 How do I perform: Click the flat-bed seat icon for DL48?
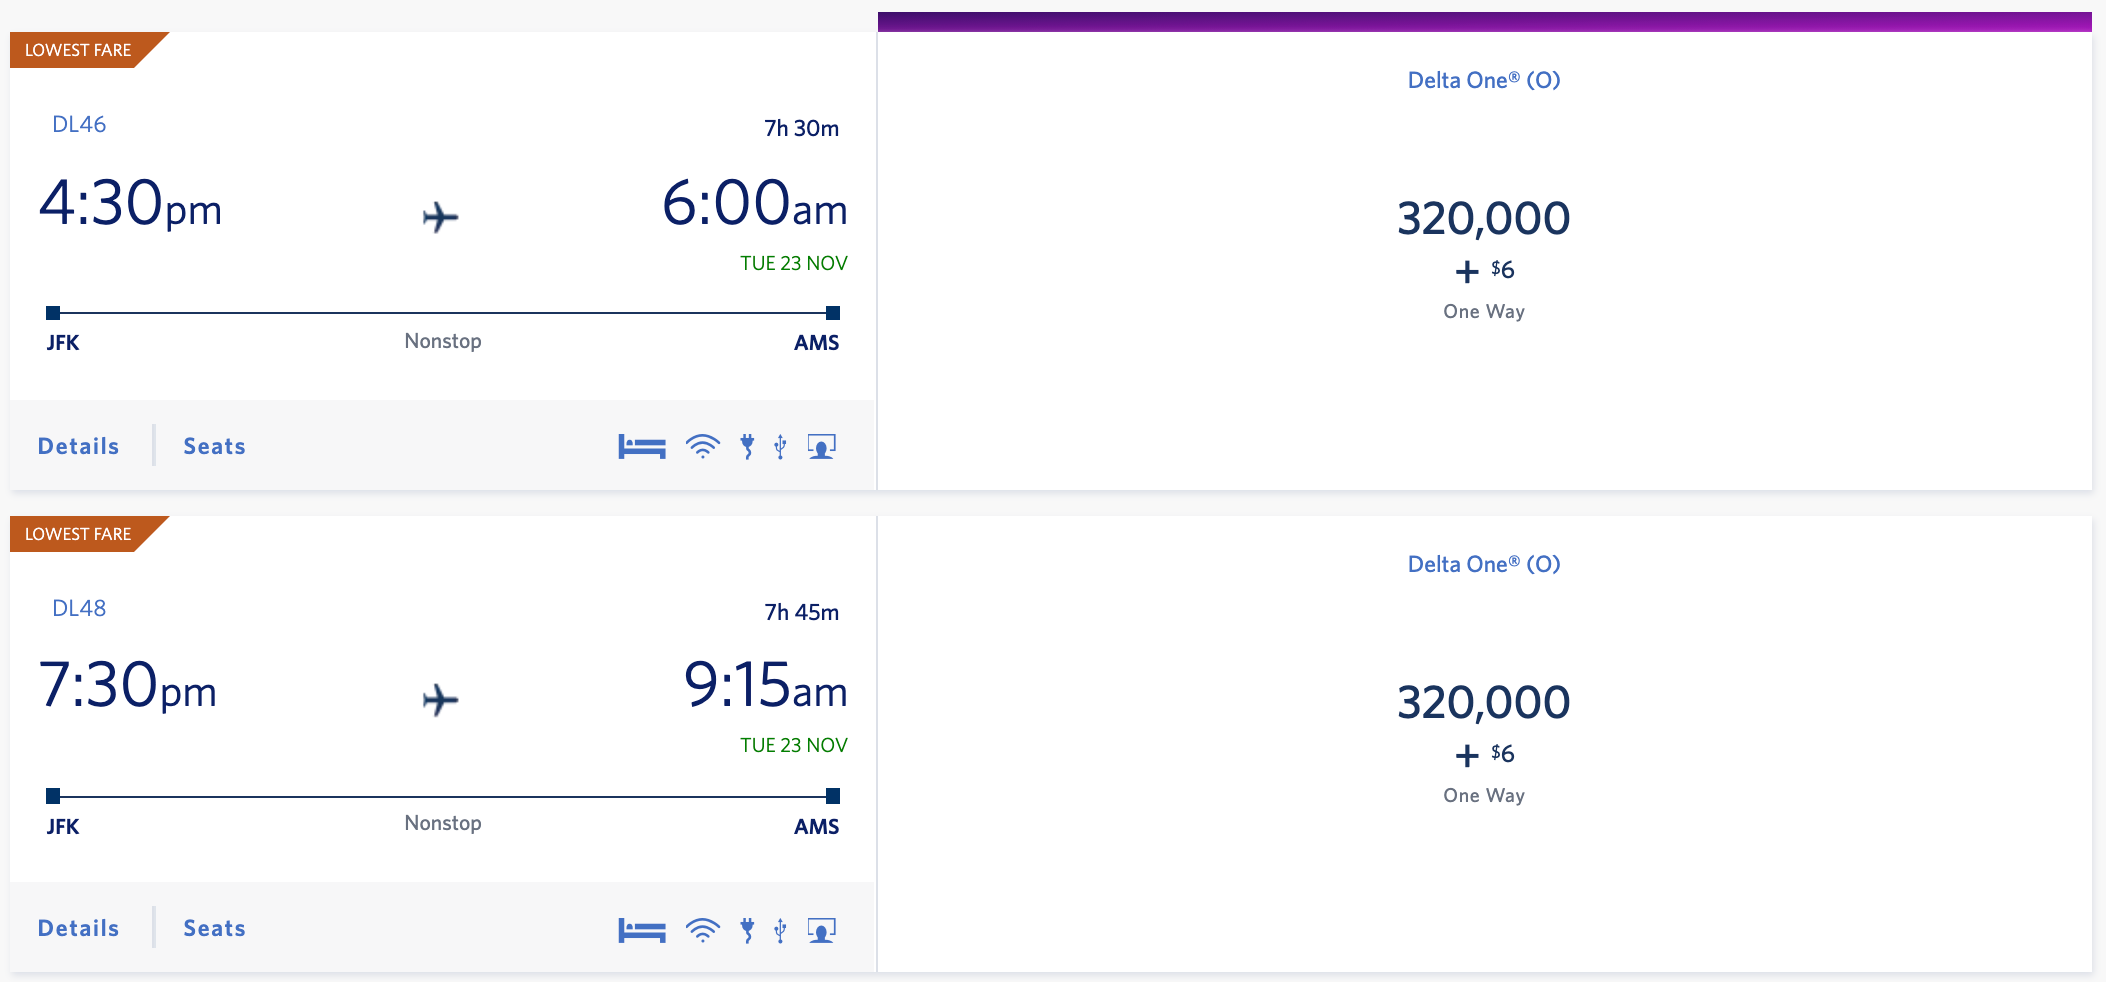[x=642, y=930]
